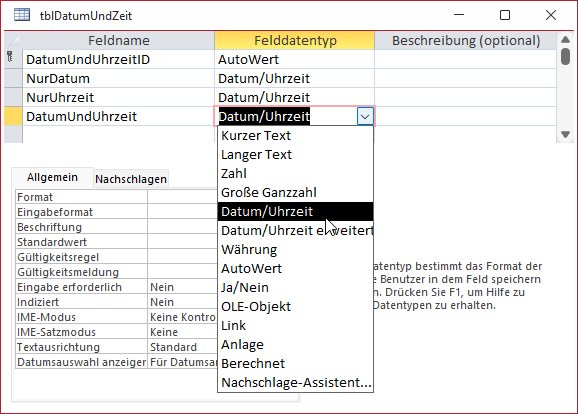Click the empty new field name row
Image resolution: width=578 pixels, height=414 pixels.
[118, 135]
